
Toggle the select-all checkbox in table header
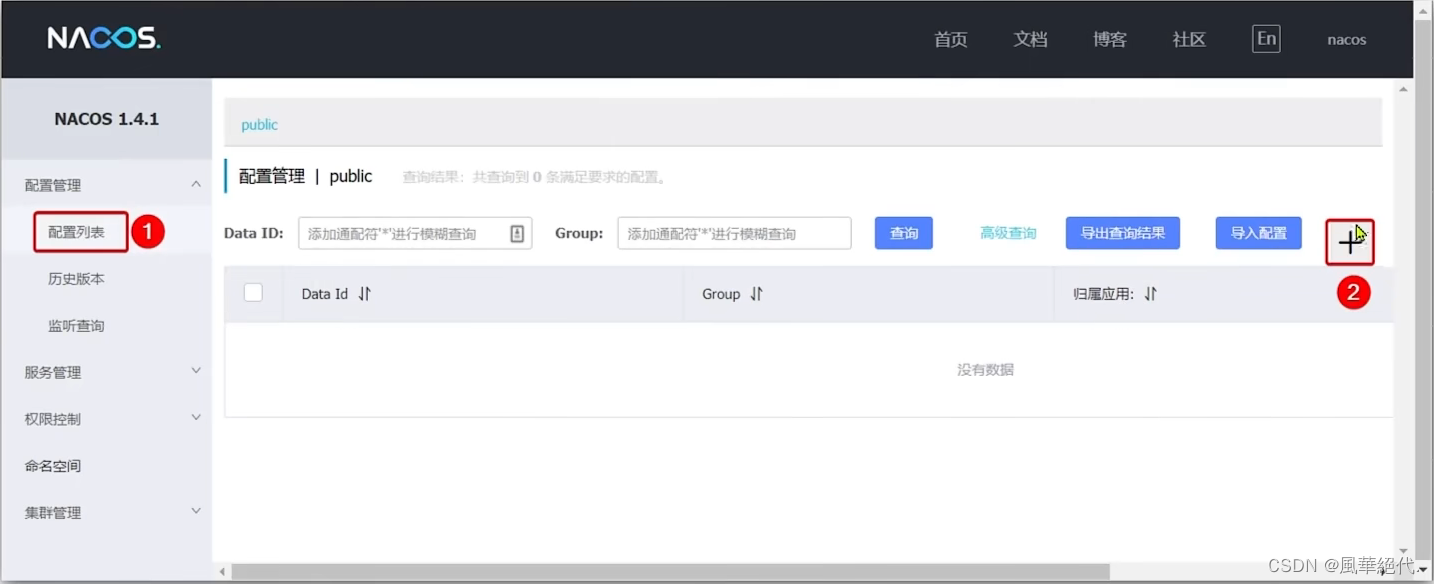[x=254, y=292]
